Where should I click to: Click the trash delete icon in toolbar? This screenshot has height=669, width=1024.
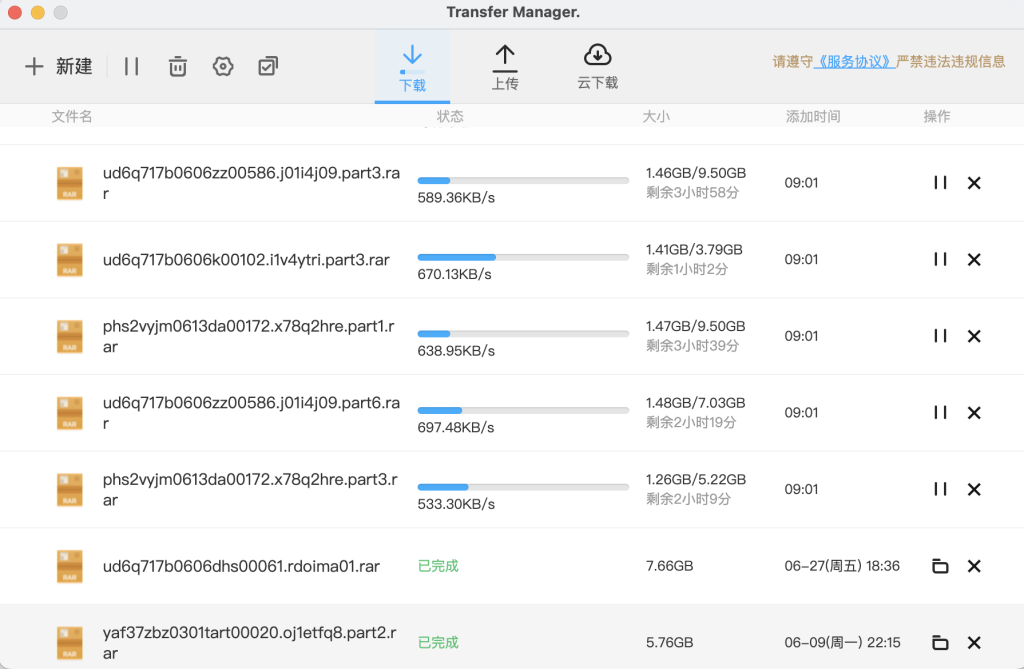click(177, 67)
